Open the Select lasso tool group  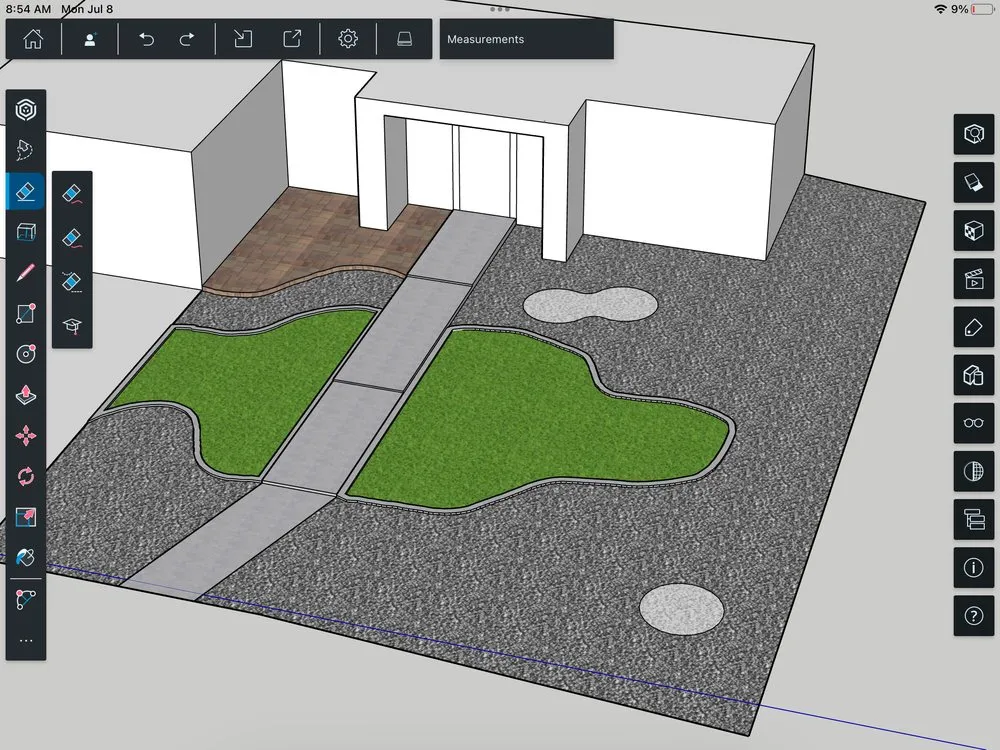point(26,150)
